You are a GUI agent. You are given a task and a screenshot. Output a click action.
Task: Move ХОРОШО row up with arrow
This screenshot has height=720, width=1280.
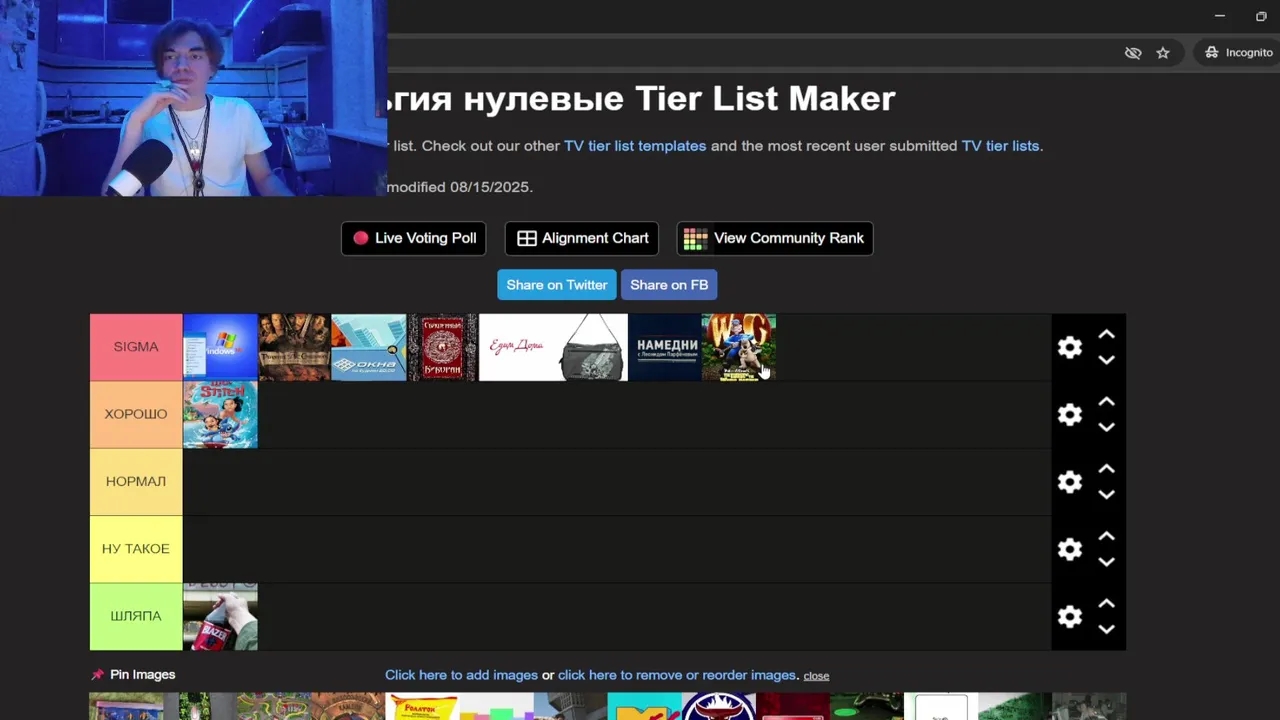pyautogui.click(x=1106, y=401)
